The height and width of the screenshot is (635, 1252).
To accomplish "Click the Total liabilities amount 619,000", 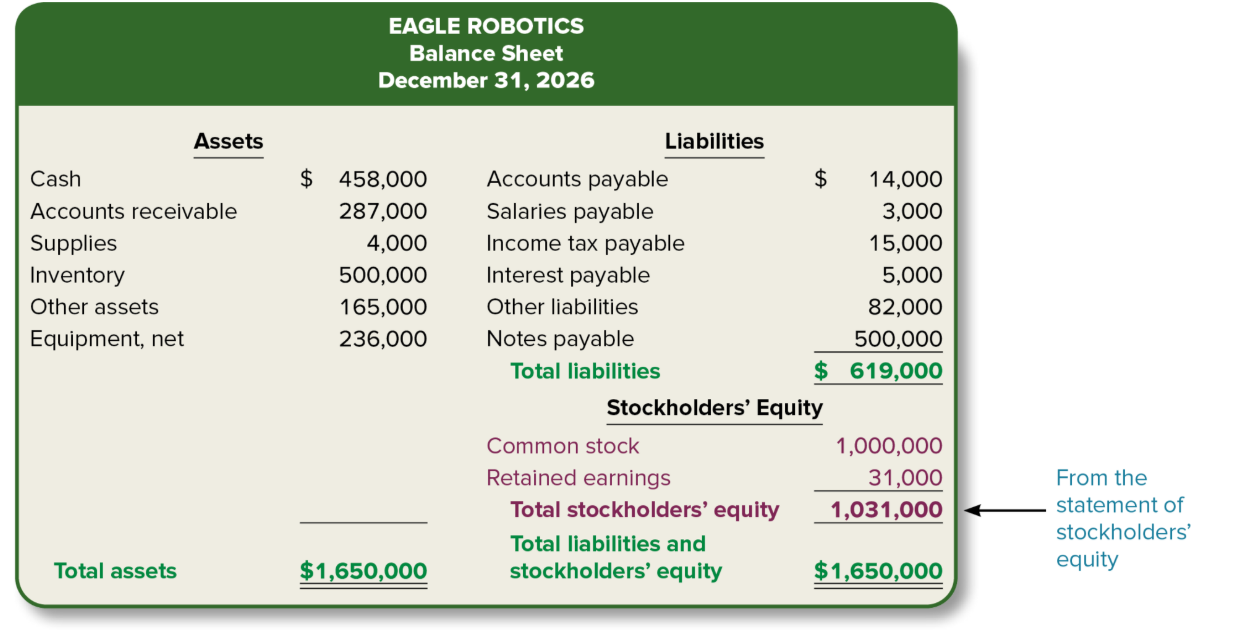I will pos(895,371).
